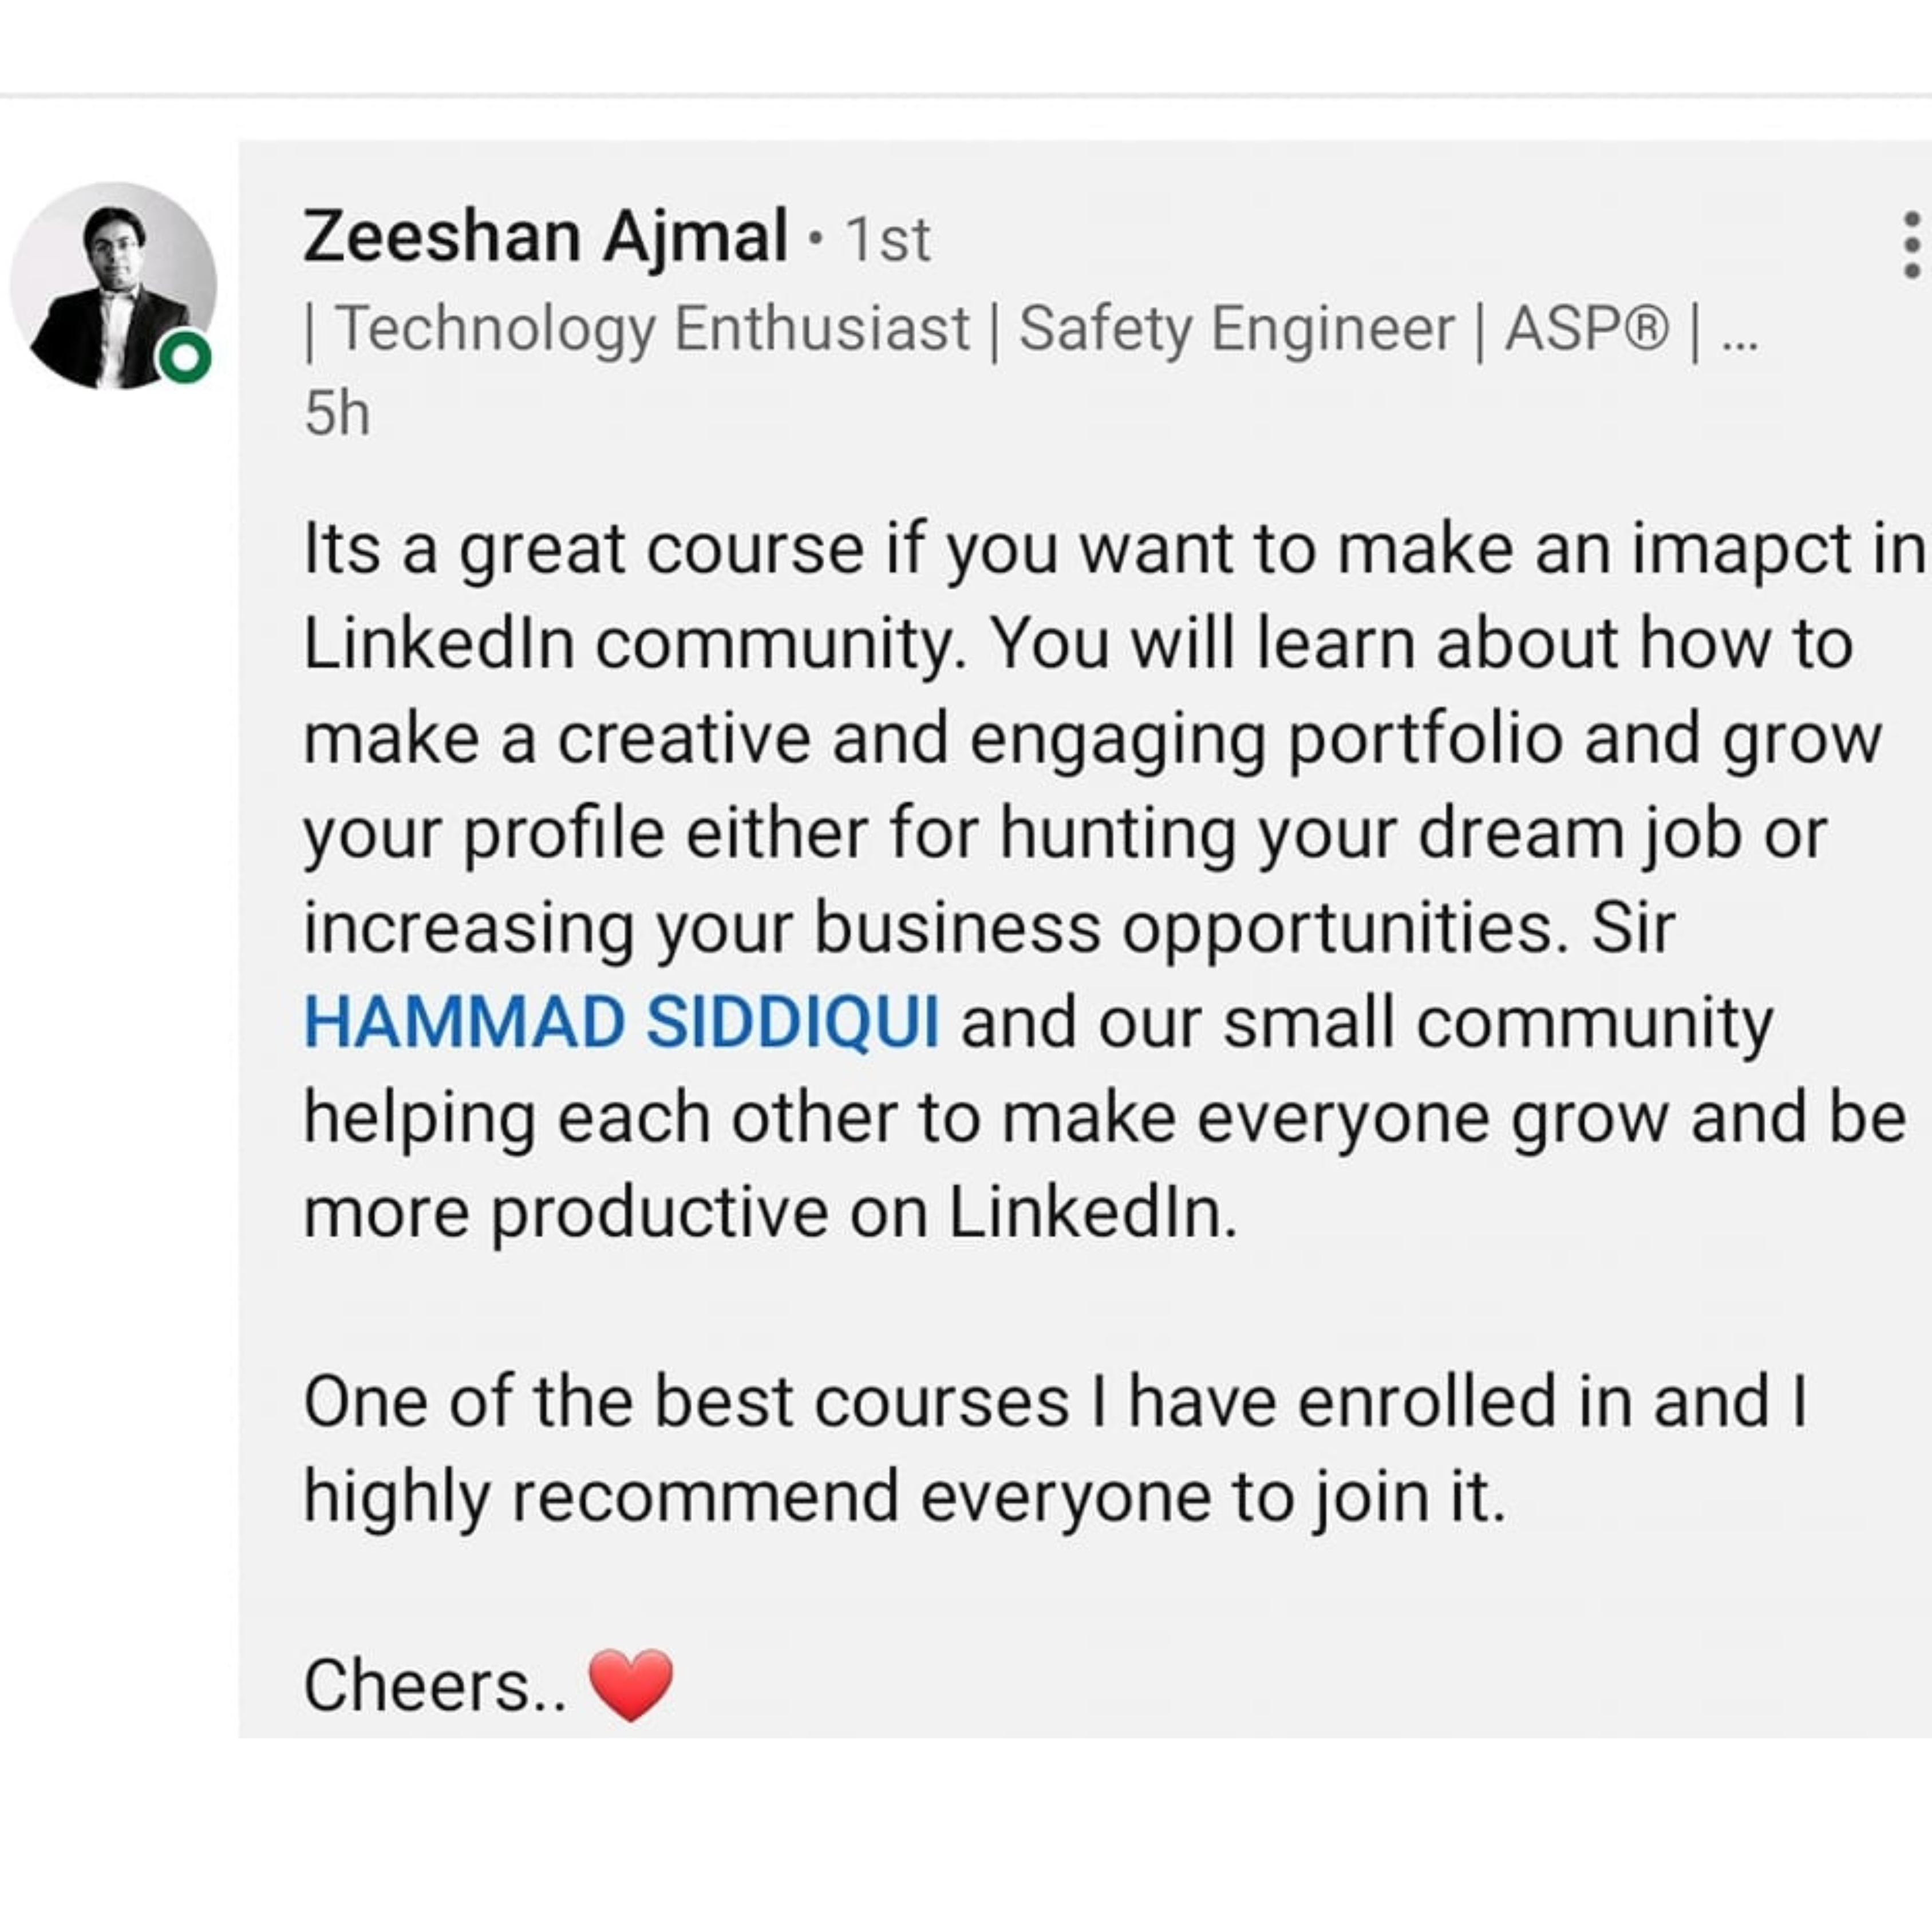The image size is (1932, 1932).
Task: Click the 'more productive on LinkedIn' line
Action: pos(770,1213)
